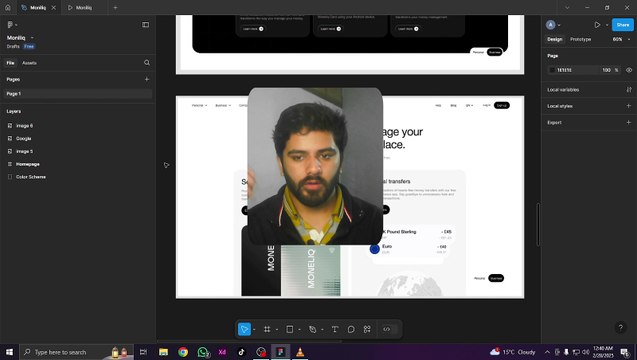This screenshot has width=637, height=360.
Task: Open the user avatar dropdown
Action: pyautogui.click(x=553, y=25)
